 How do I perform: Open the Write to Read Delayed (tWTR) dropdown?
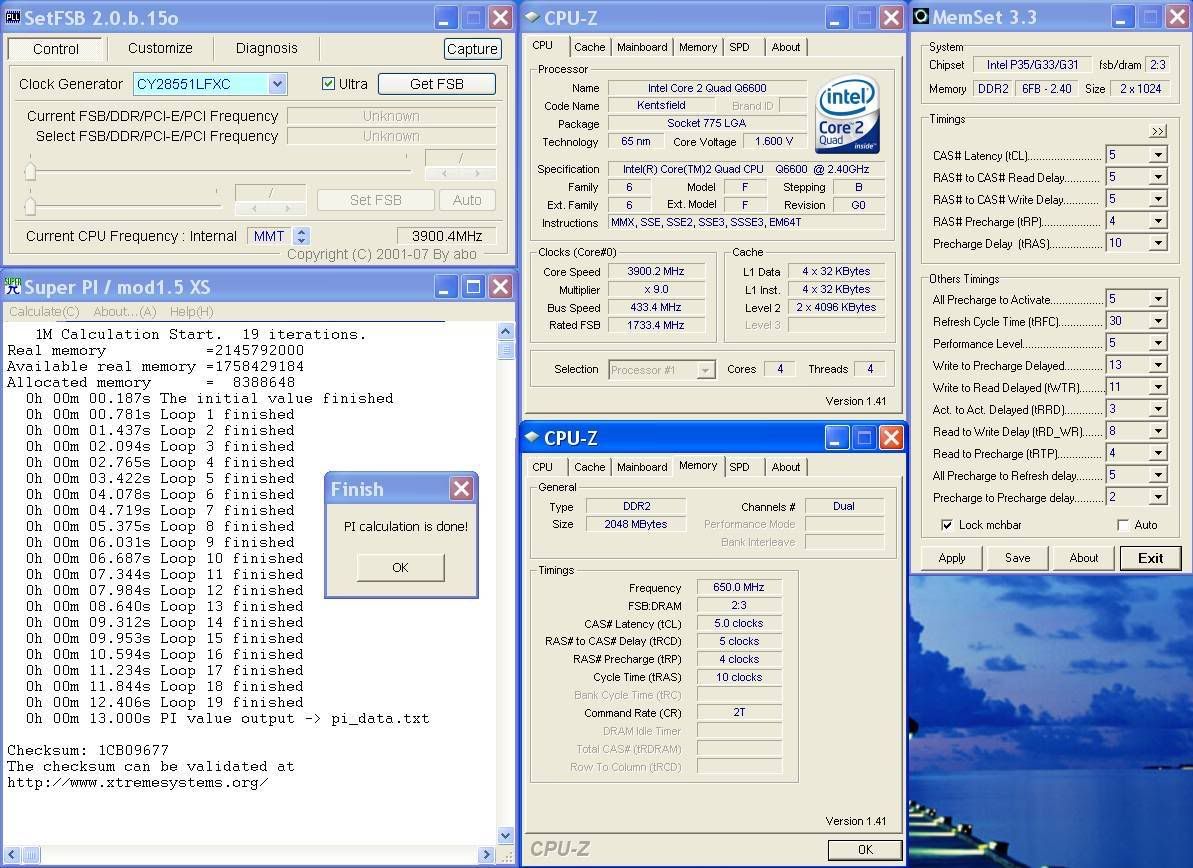click(1157, 387)
